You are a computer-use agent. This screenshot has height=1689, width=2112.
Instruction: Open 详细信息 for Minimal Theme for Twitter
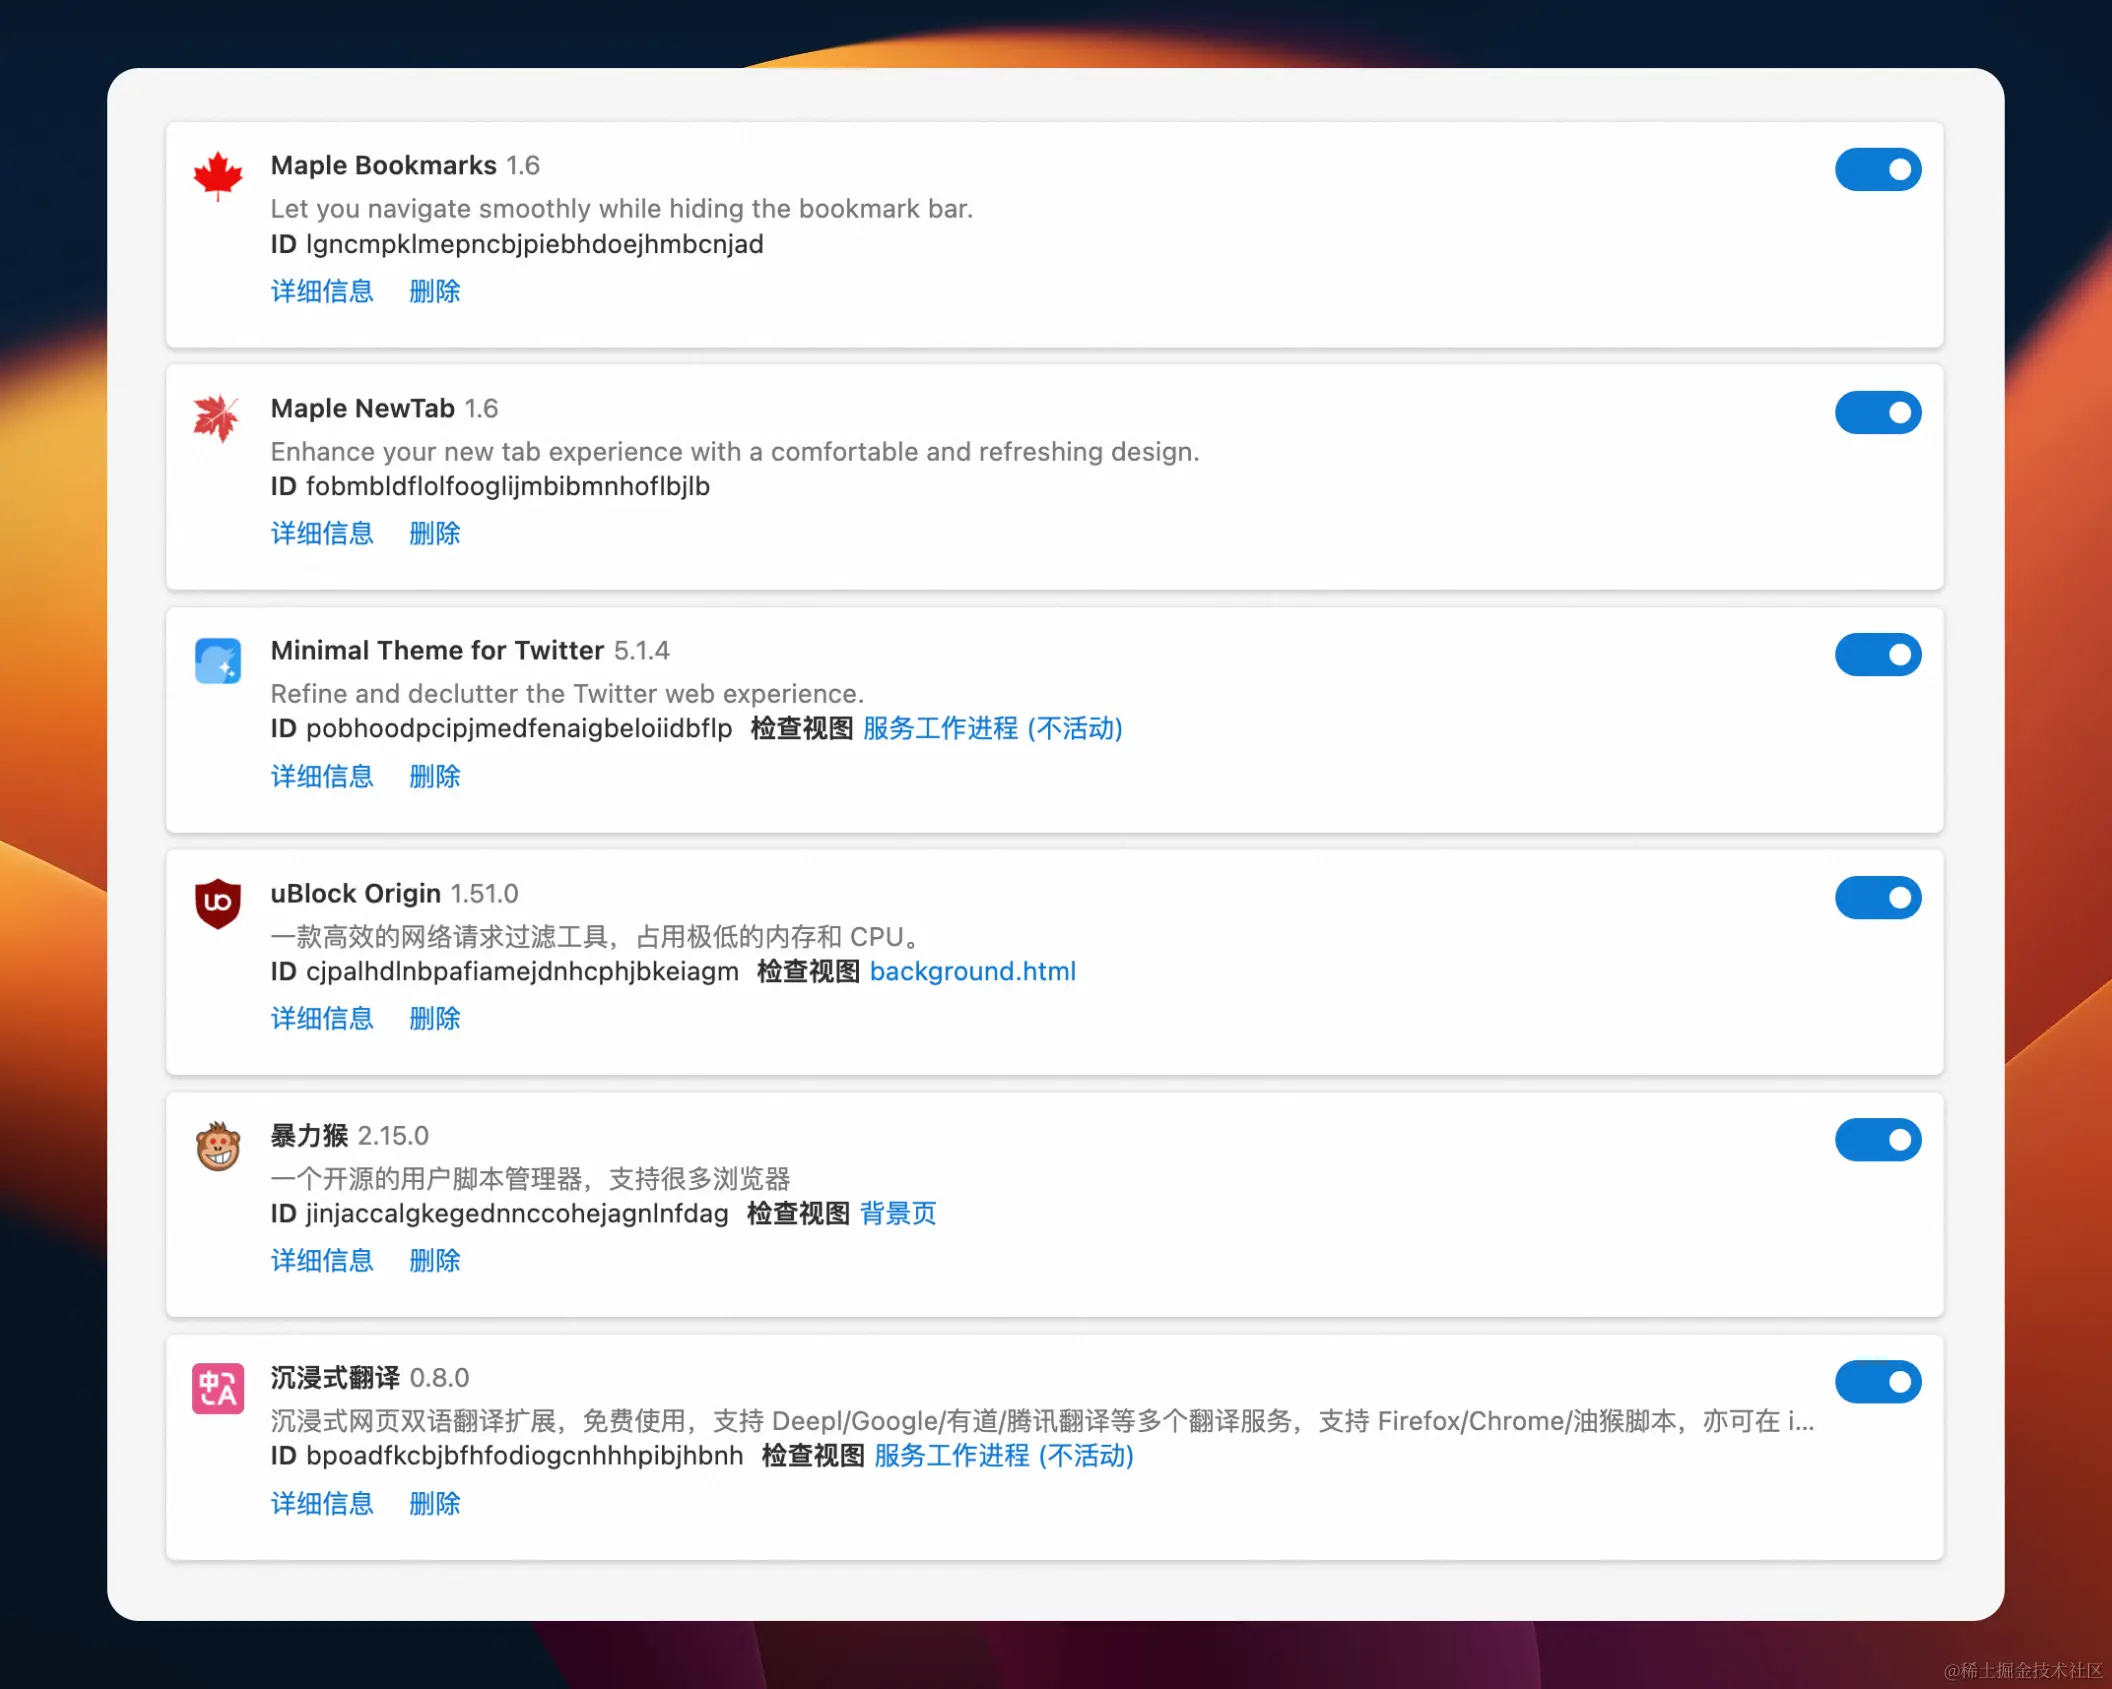(x=322, y=776)
